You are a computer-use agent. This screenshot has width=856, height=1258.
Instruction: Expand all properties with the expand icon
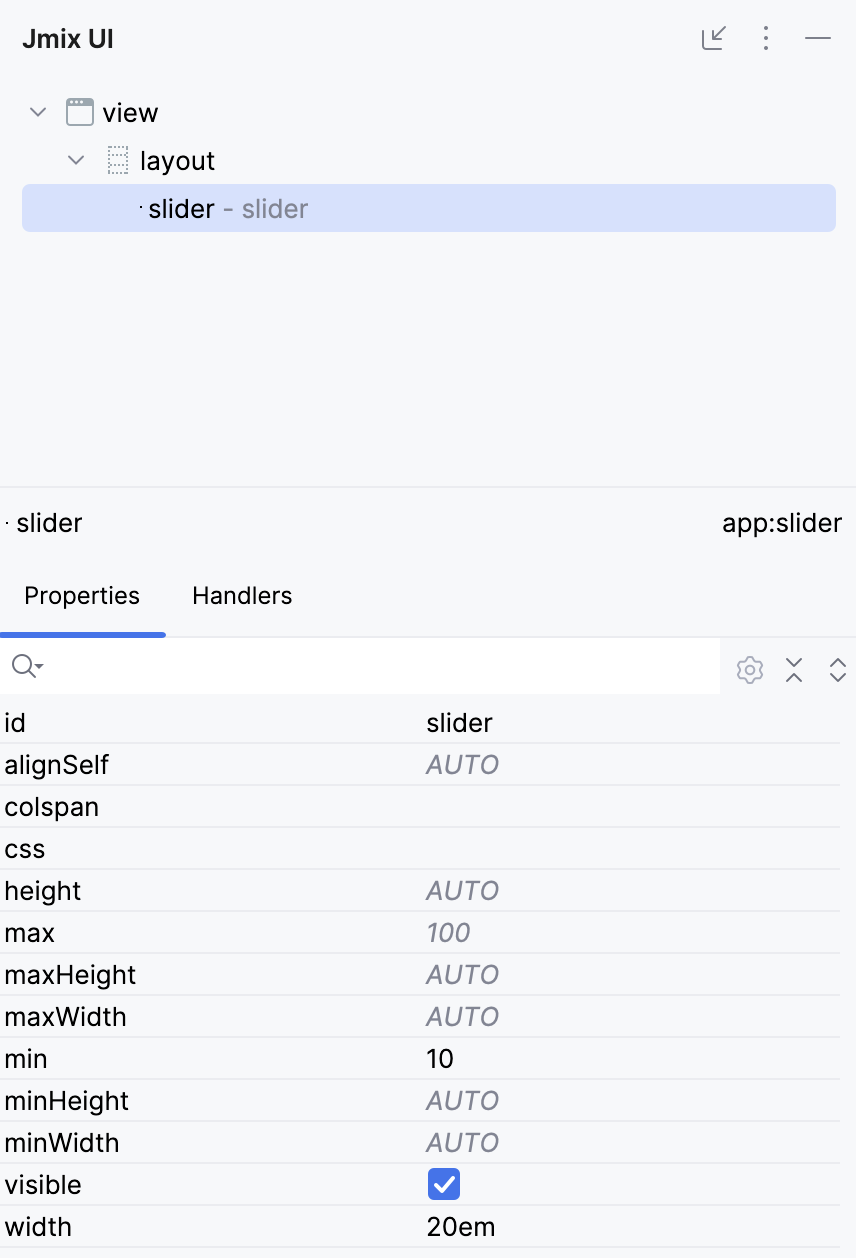point(838,670)
